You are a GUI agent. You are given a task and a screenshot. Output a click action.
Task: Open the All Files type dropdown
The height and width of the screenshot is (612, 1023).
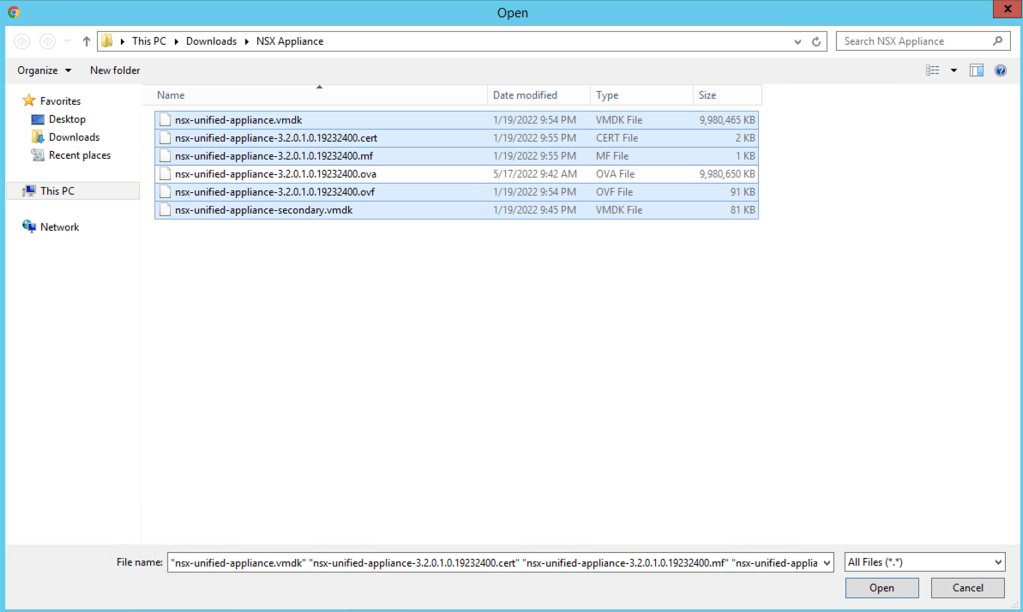point(923,563)
